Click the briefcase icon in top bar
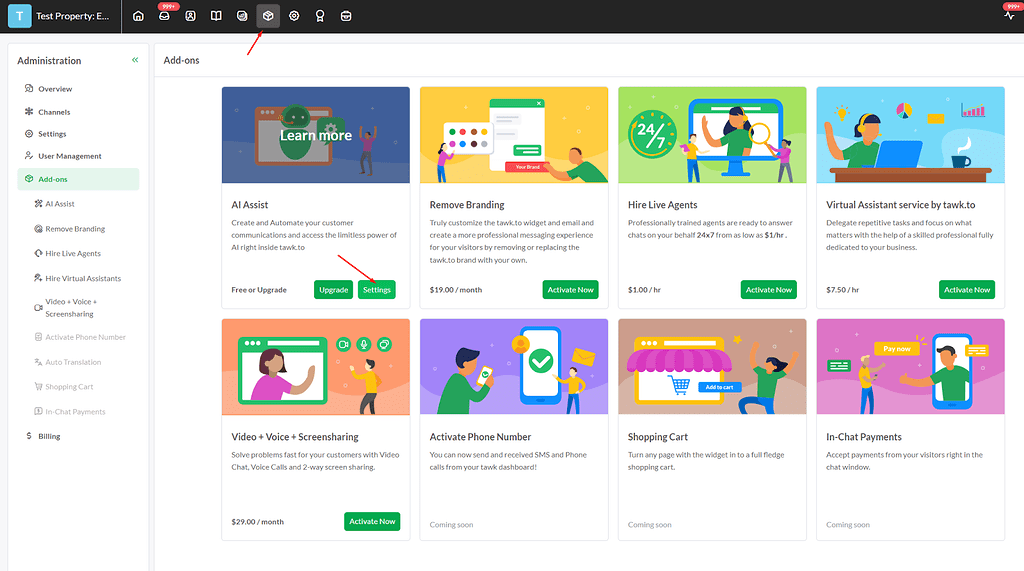1024x571 pixels. tap(346, 16)
